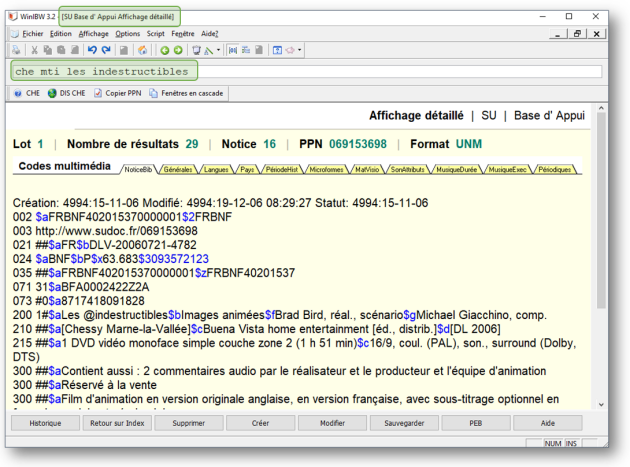The height and width of the screenshot is (467, 630).
Task: Click the DIS CHE globe shortcut
Action: pos(67,93)
